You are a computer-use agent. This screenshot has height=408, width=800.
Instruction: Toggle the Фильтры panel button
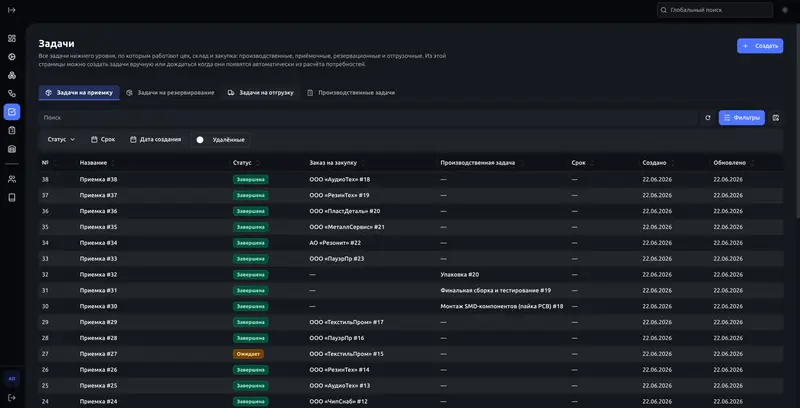pos(741,118)
